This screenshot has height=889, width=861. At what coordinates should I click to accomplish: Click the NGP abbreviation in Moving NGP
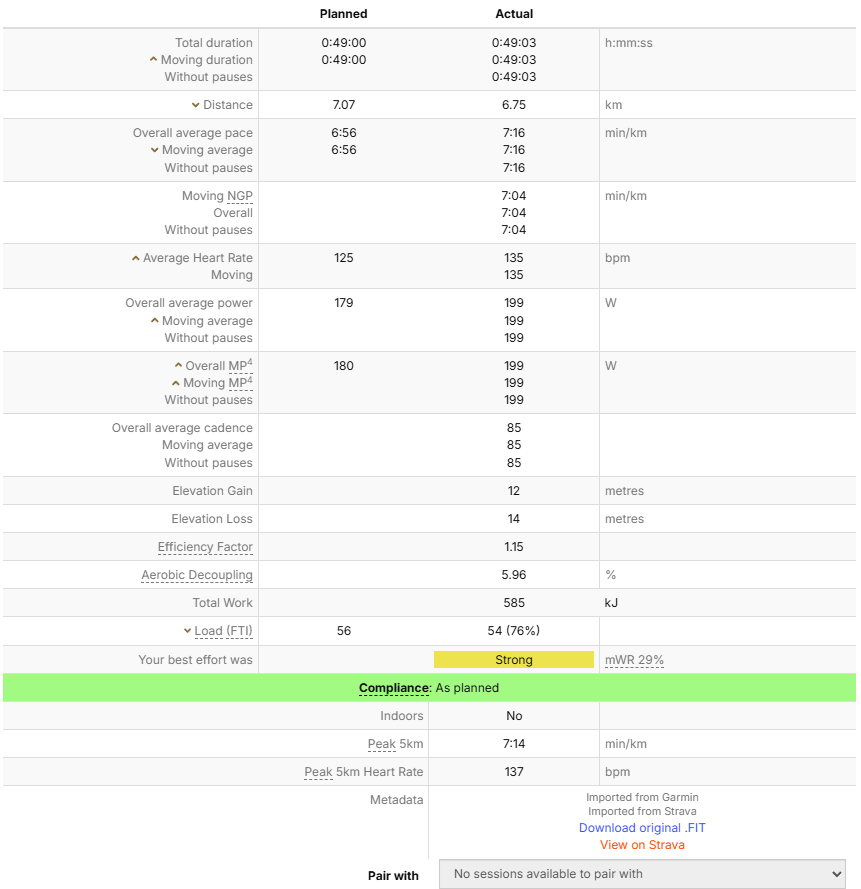click(239, 196)
